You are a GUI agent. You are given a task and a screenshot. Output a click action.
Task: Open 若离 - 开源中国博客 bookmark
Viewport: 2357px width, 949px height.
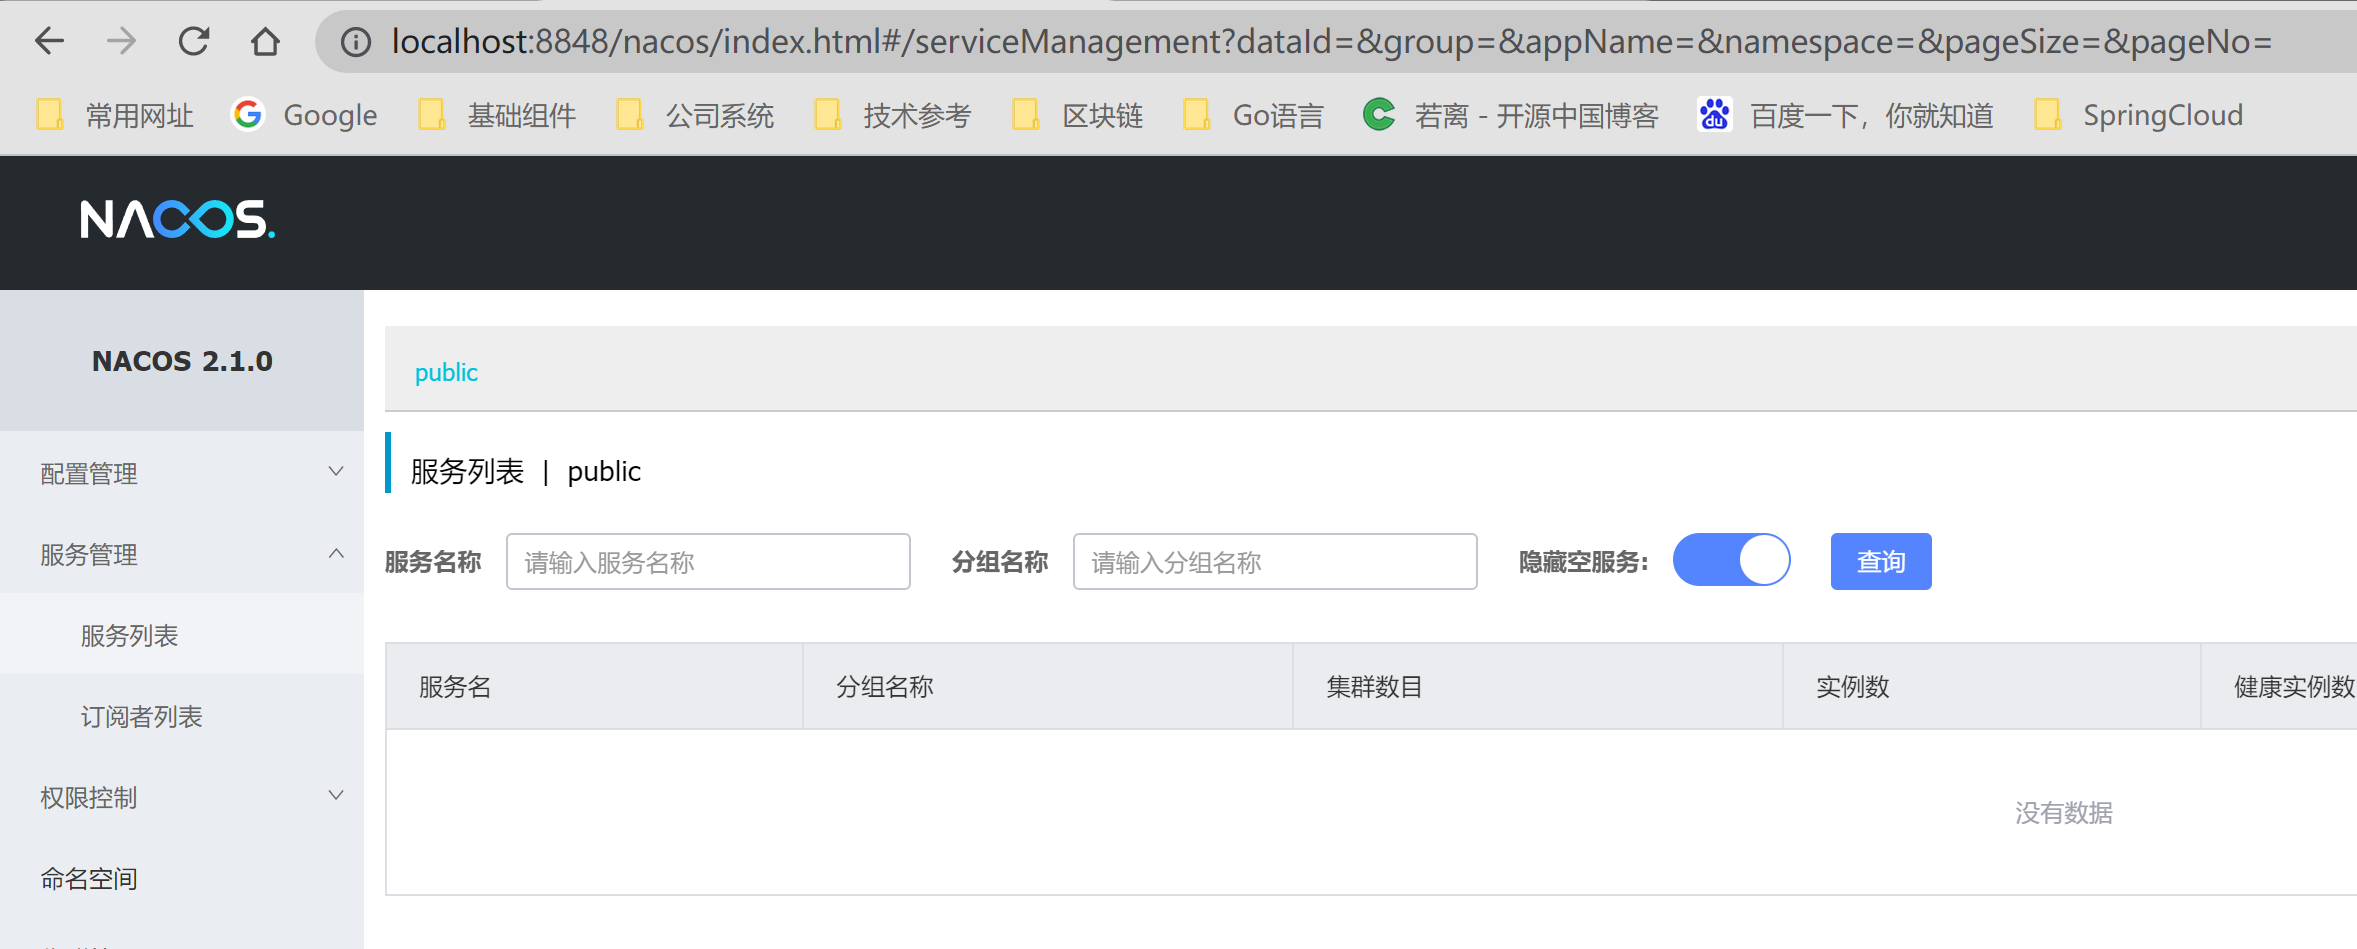tap(1511, 115)
